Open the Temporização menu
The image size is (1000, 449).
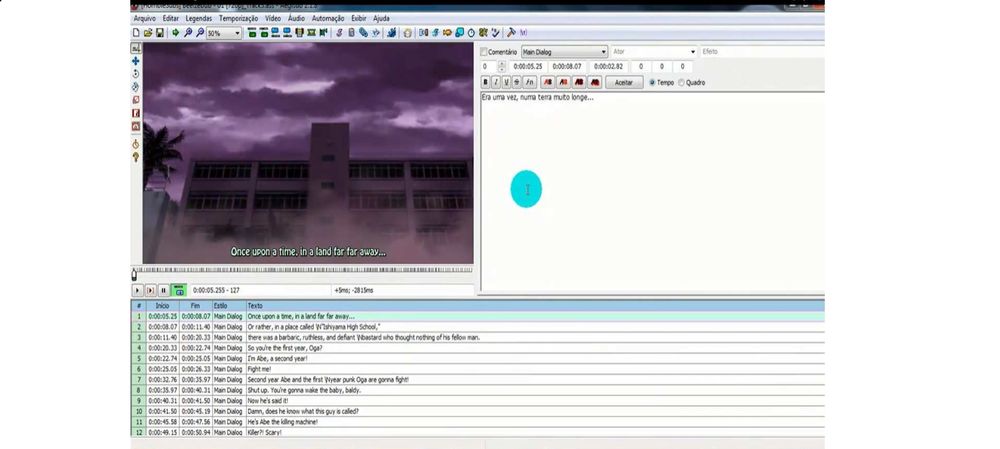tap(239, 18)
